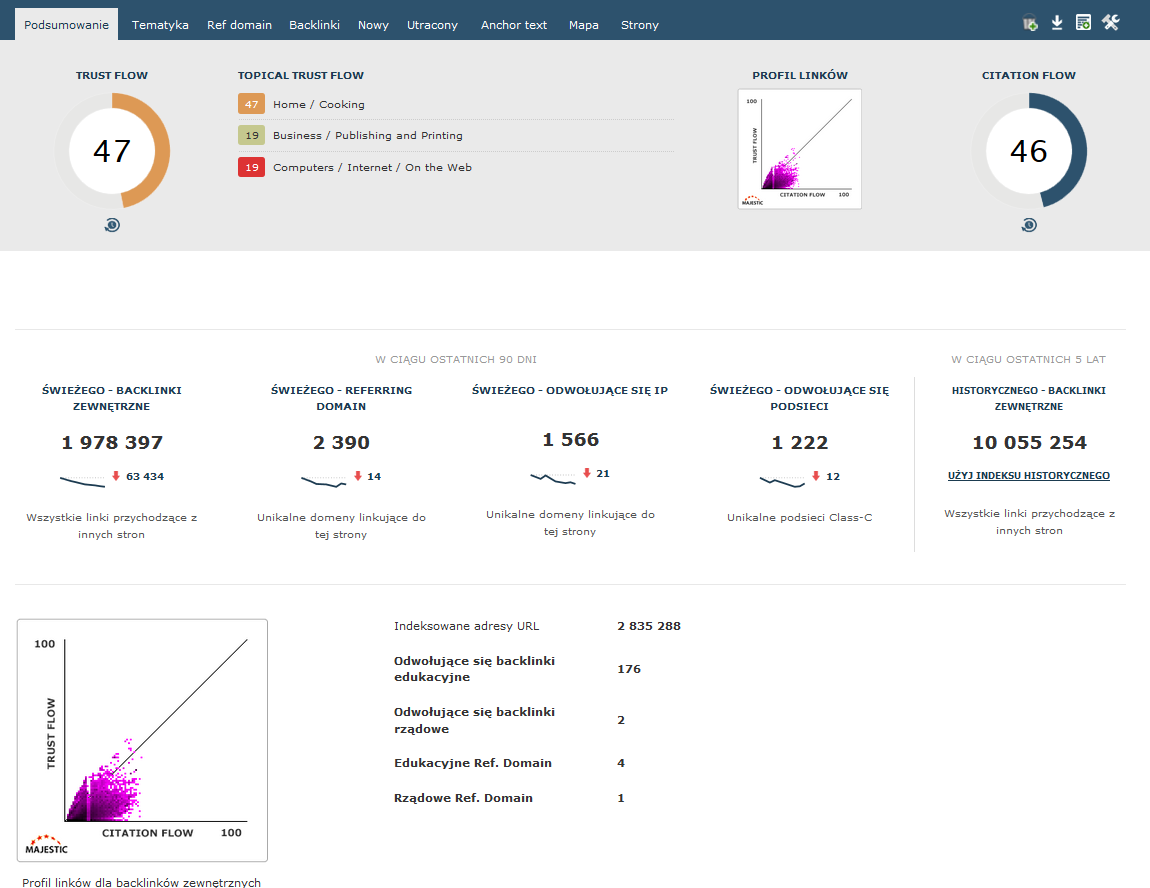Click the red 19 topic badge

tap(251, 167)
